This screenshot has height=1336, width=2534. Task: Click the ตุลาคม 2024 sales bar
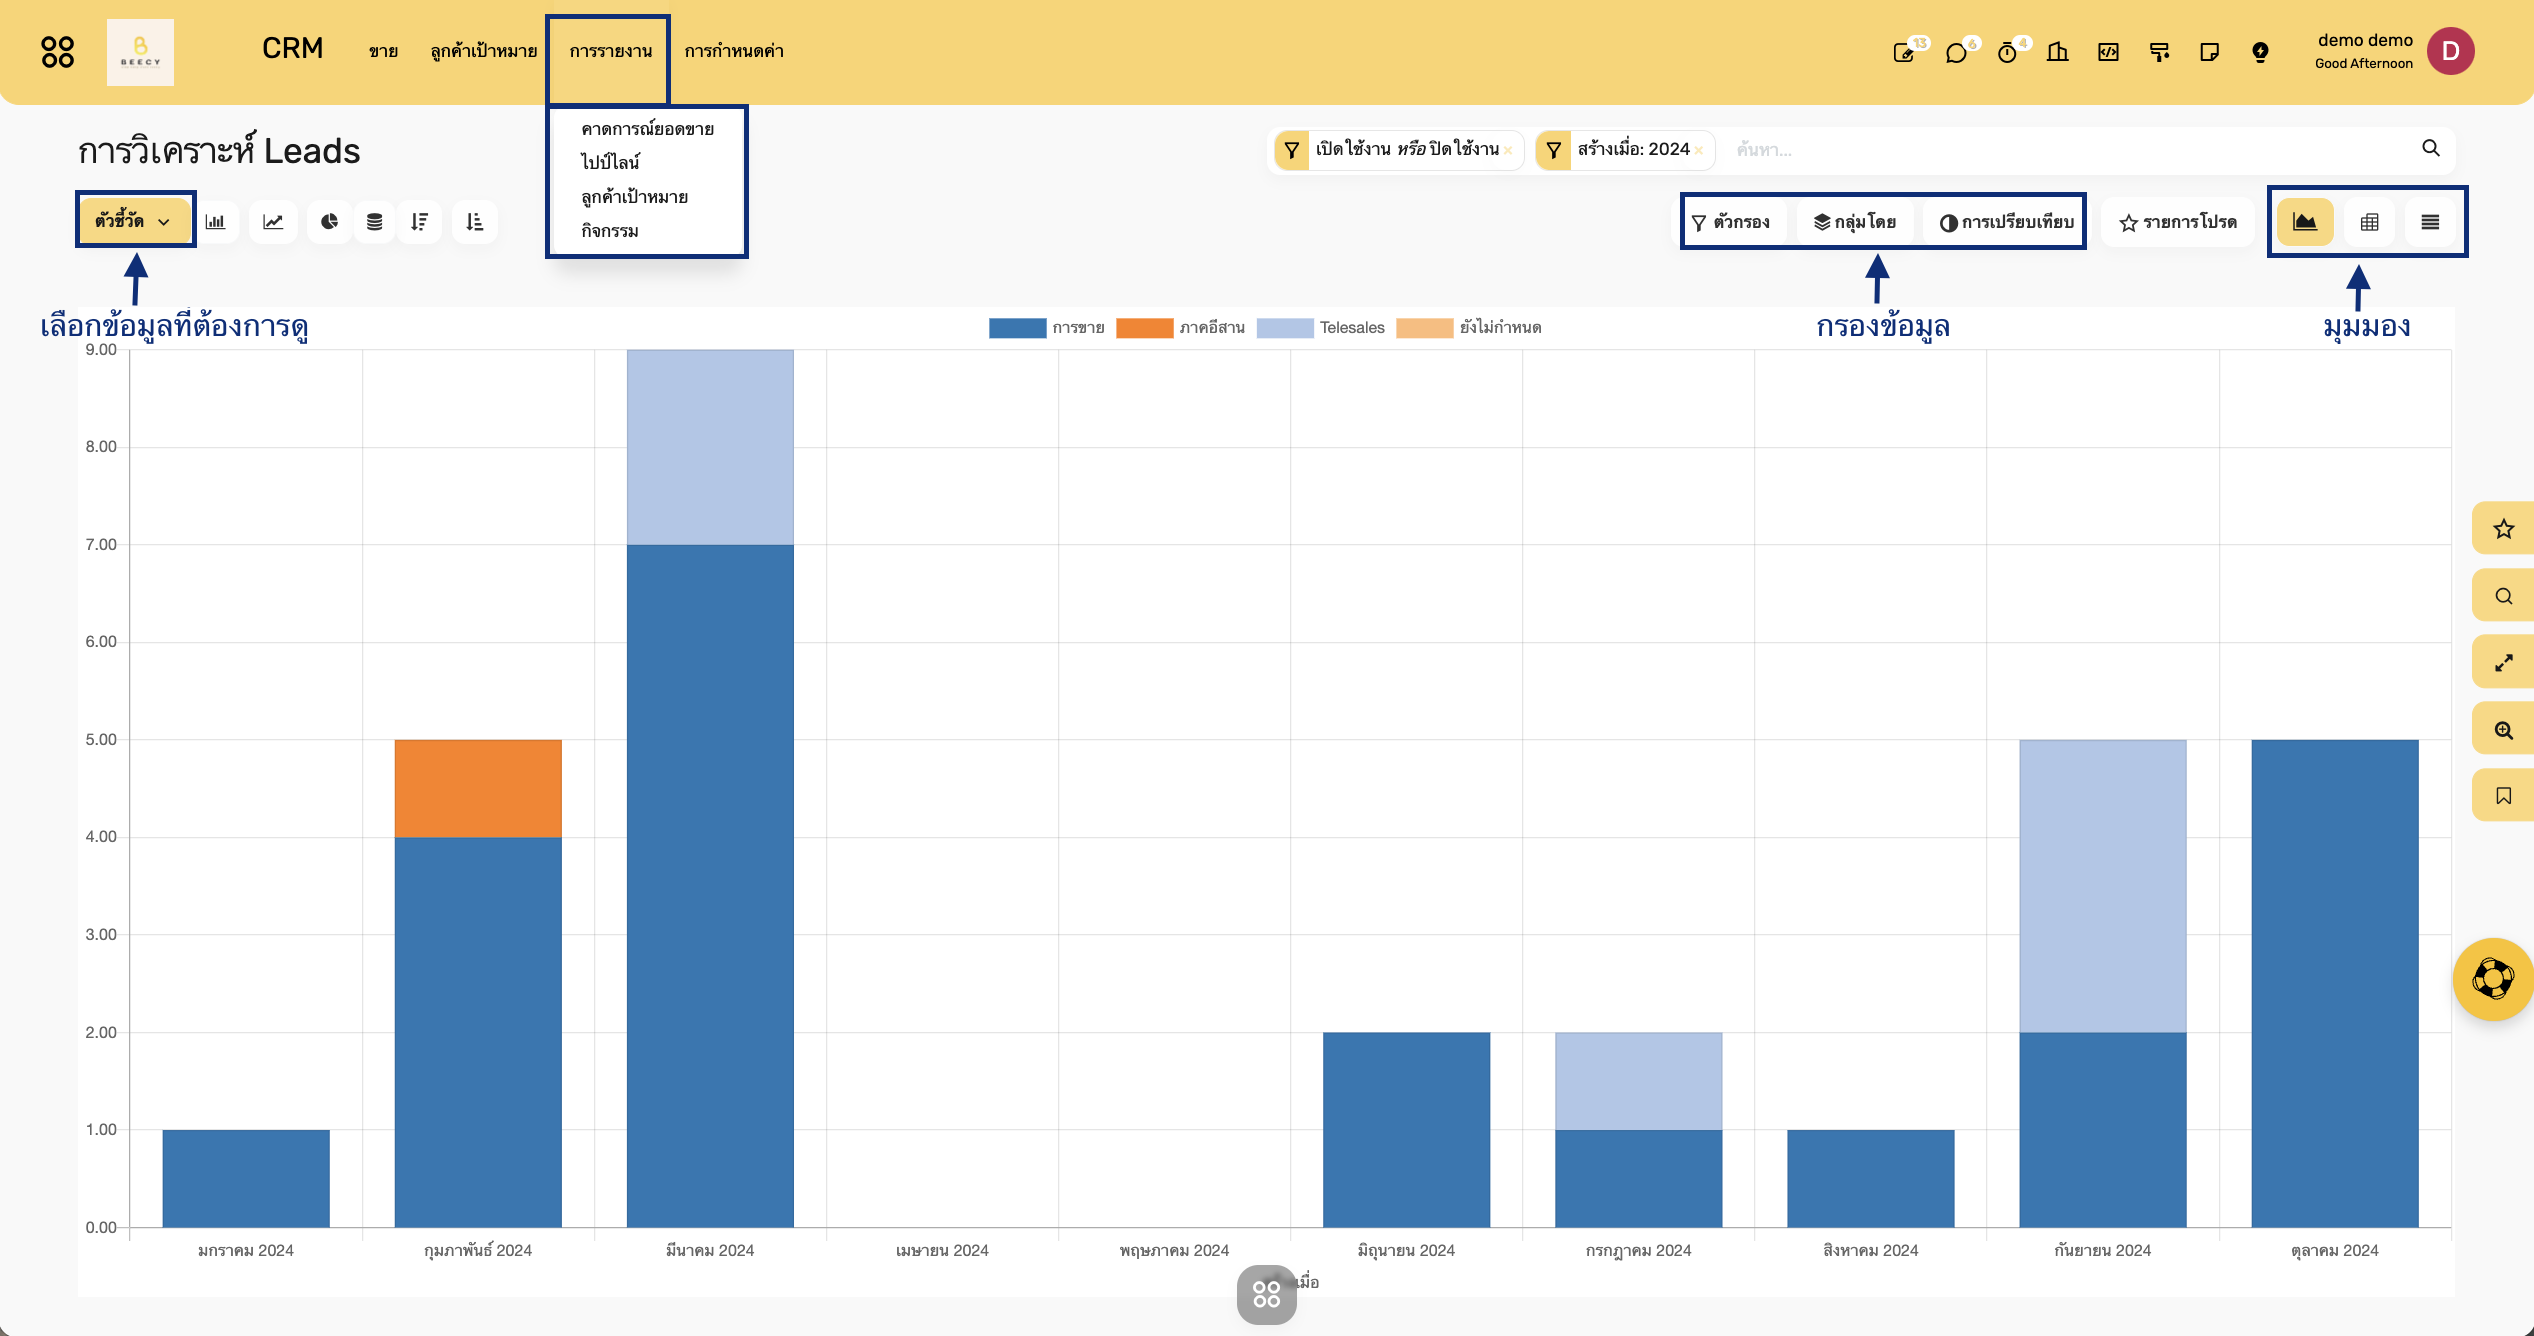2334,983
